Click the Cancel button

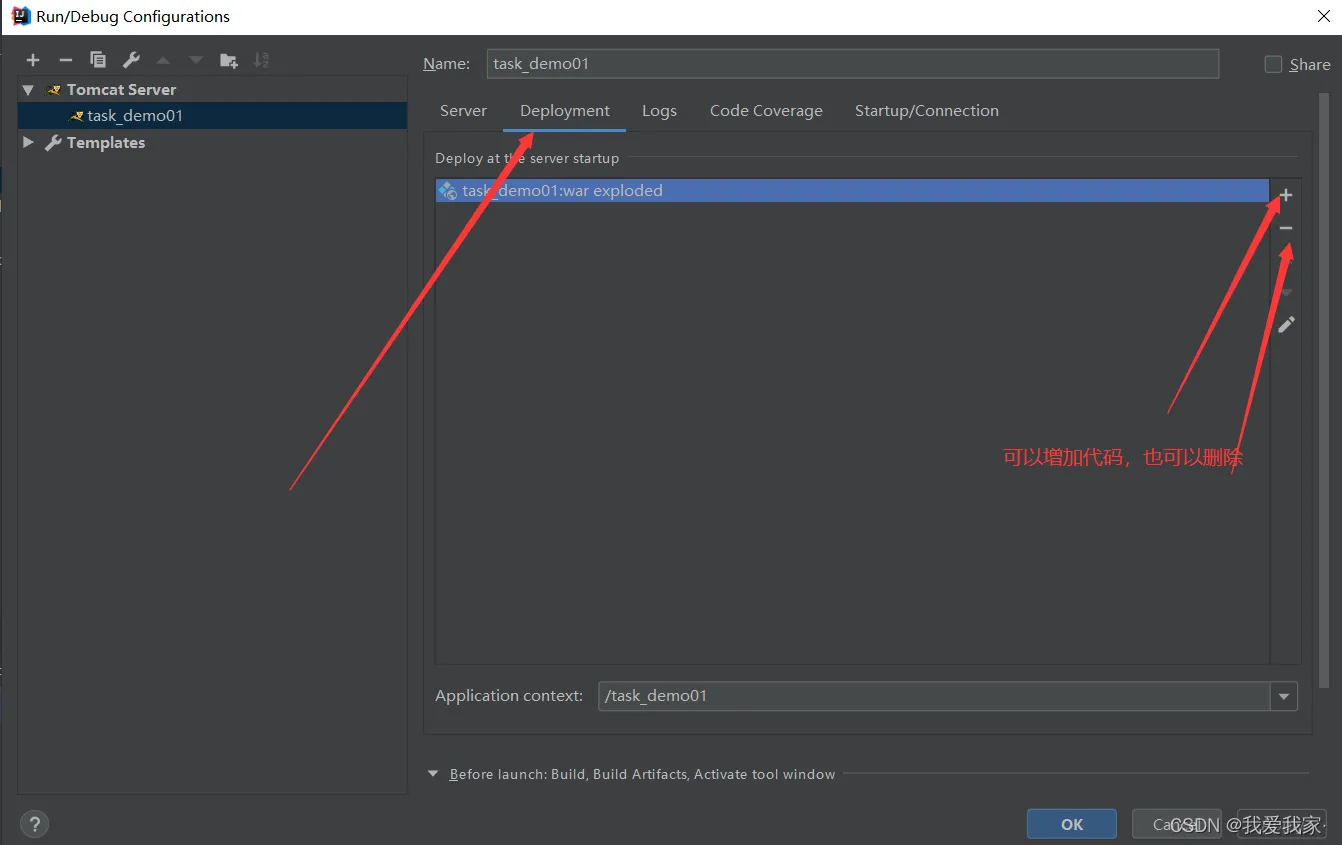pyautogui.click(x=1177, y=824)
